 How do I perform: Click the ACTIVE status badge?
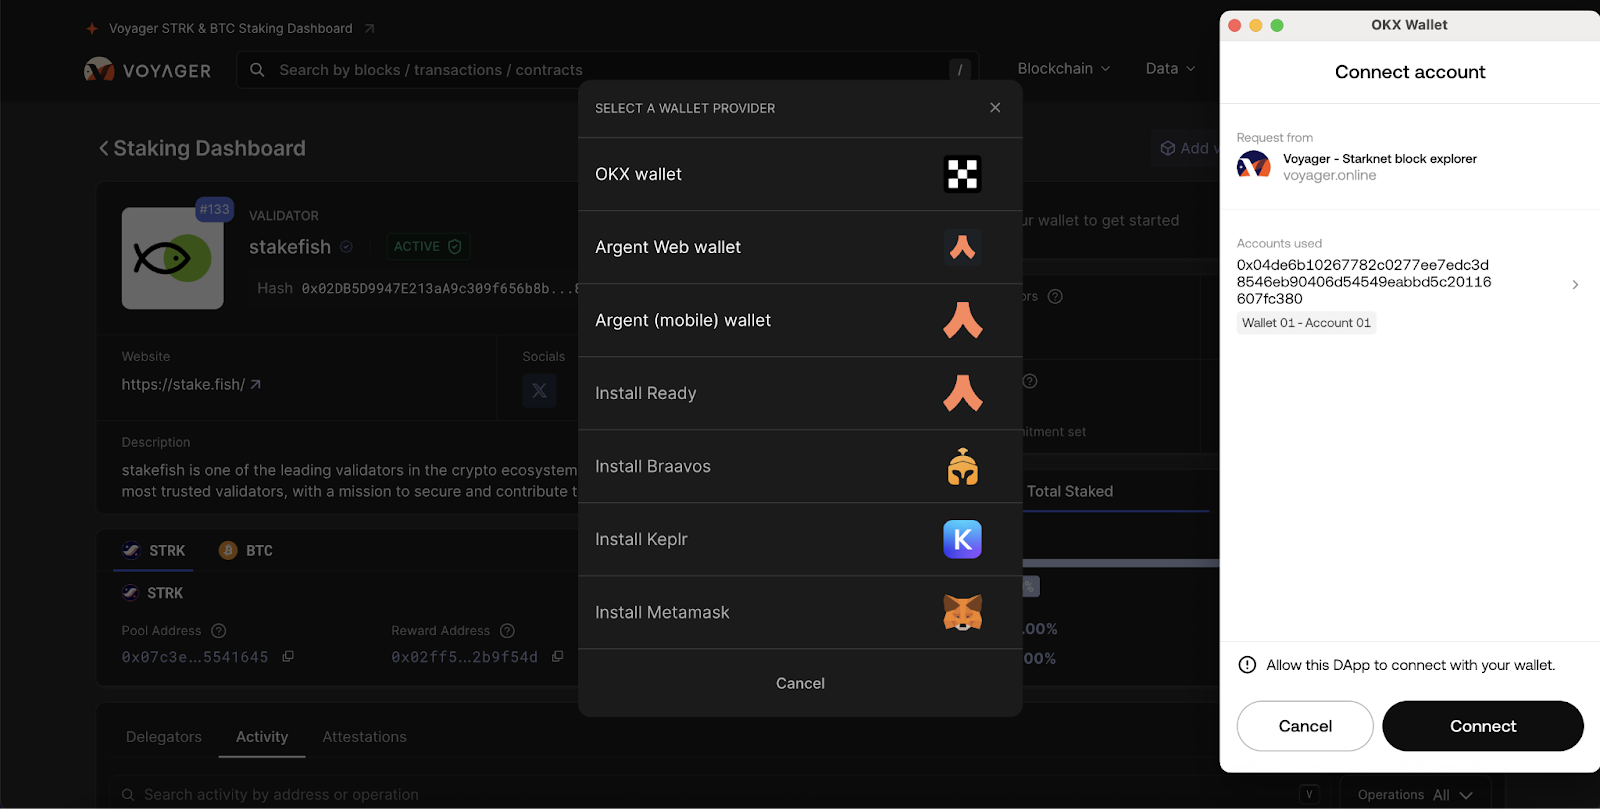[x=428, y=247]
